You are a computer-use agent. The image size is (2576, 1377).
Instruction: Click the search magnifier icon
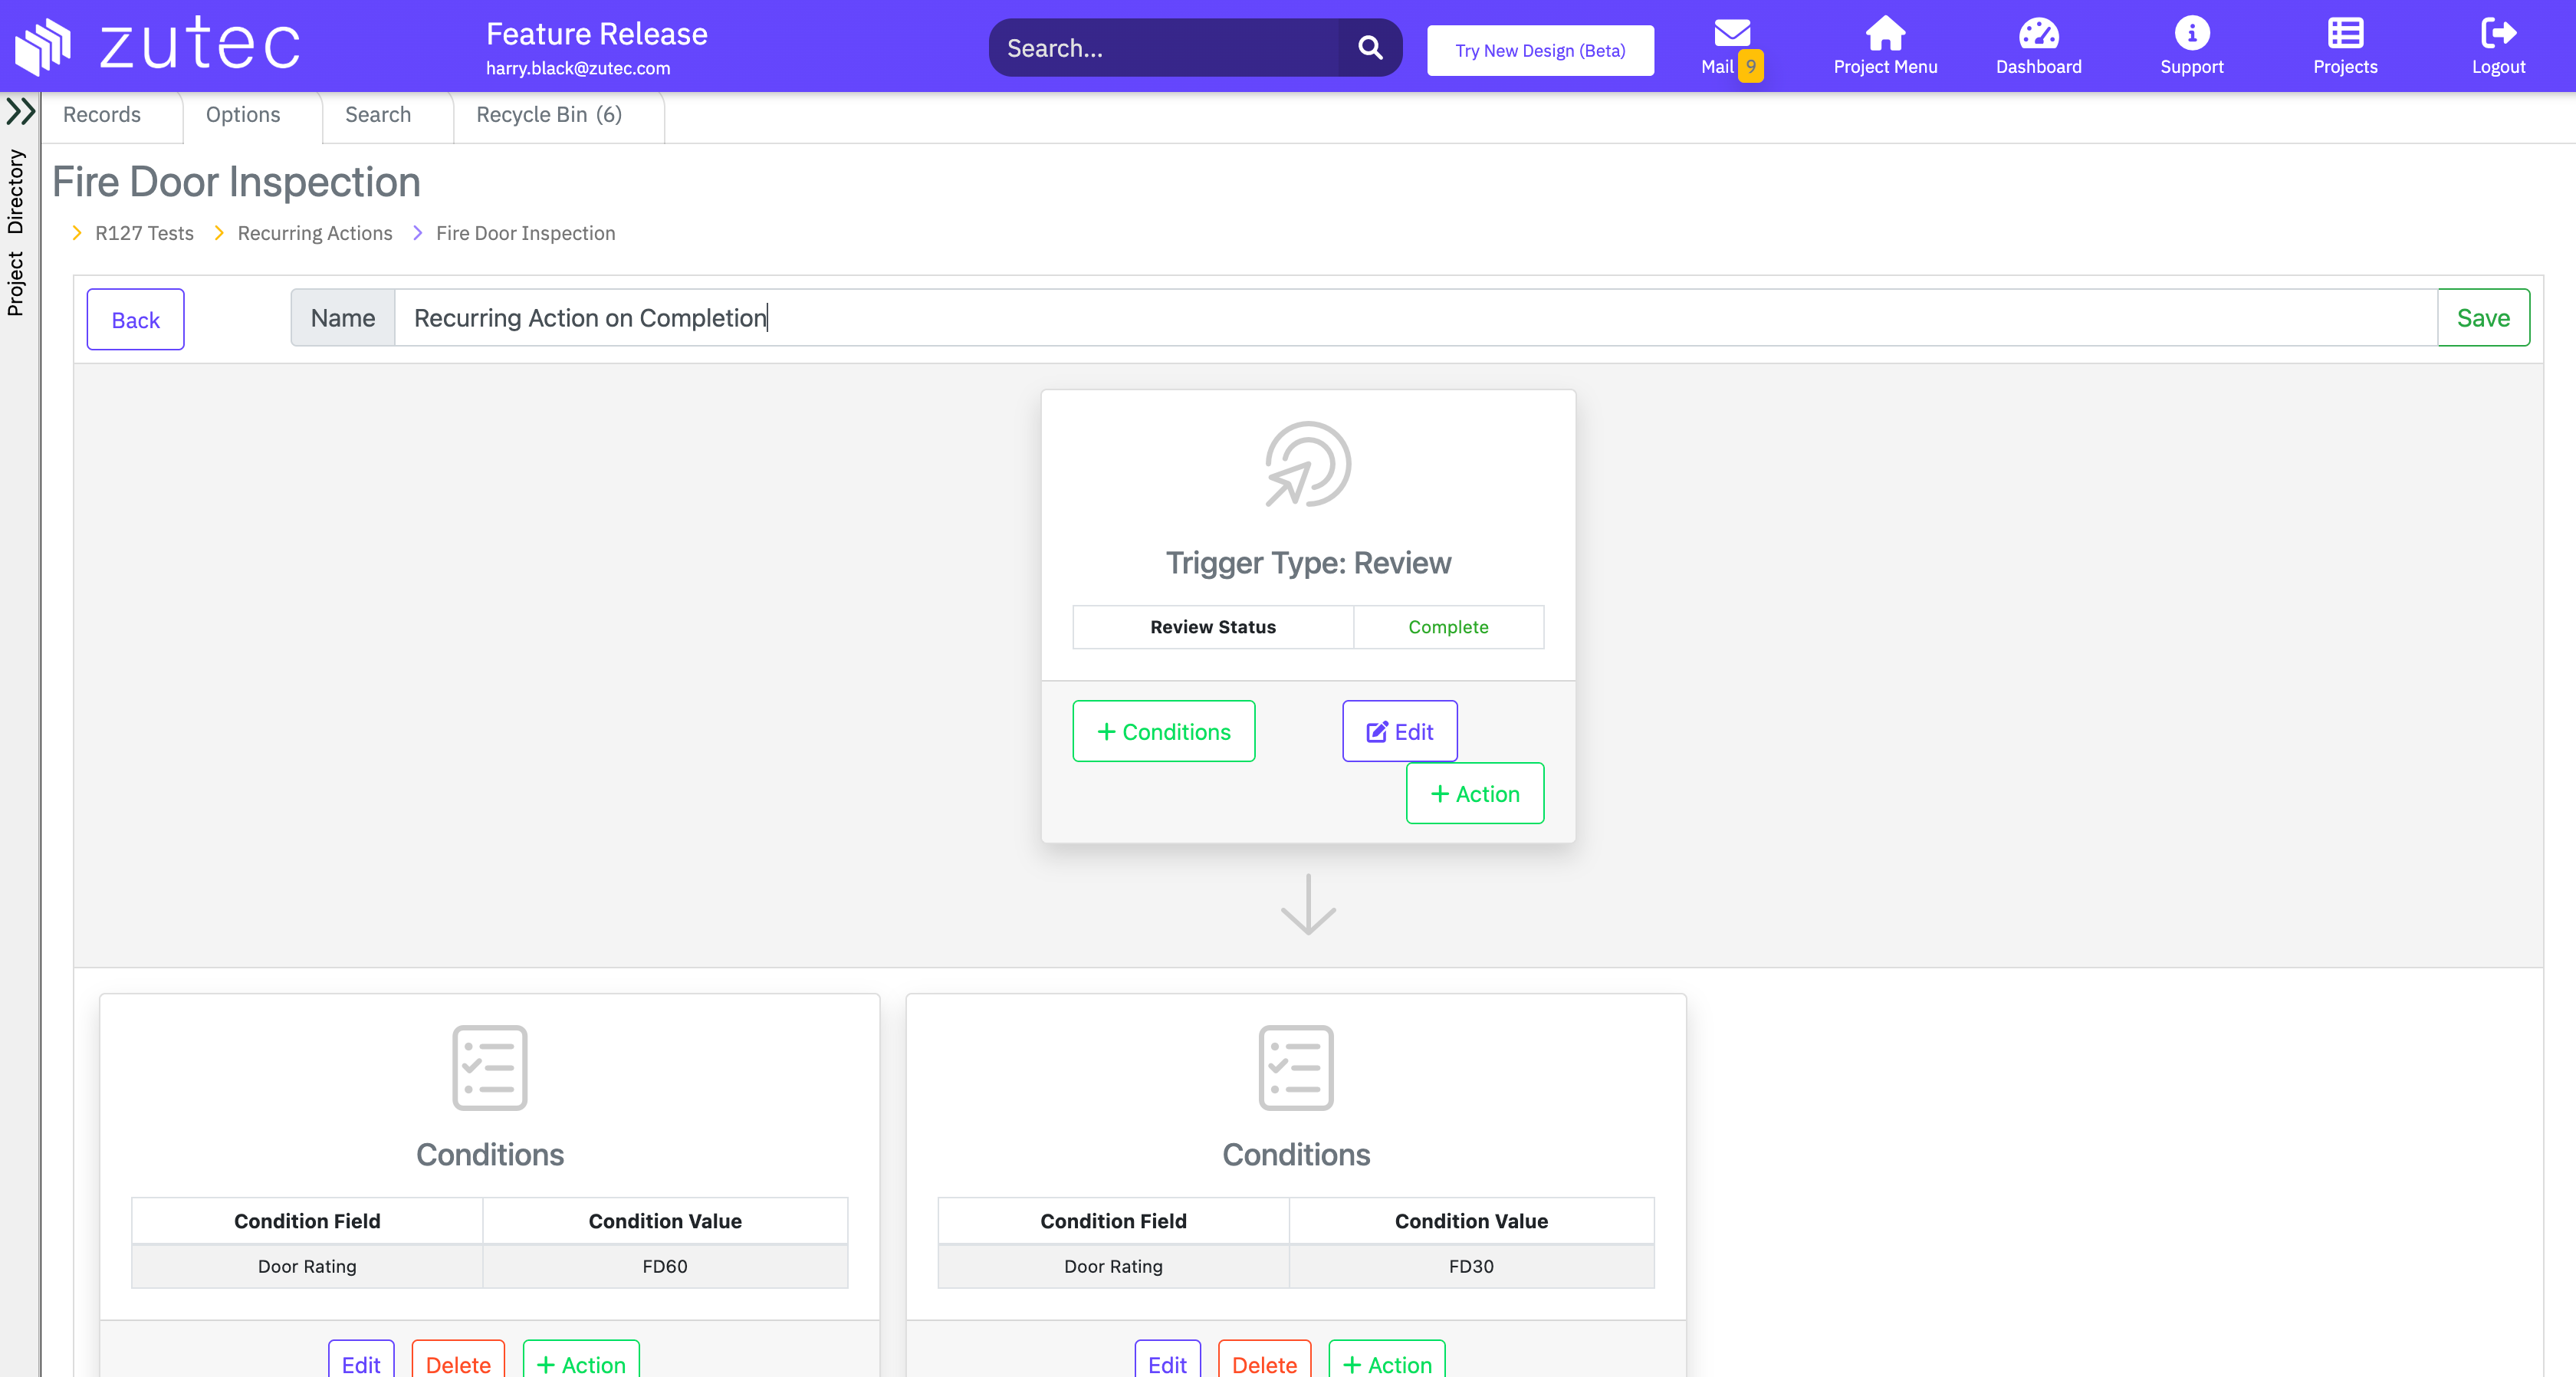tap(1370, 48)
